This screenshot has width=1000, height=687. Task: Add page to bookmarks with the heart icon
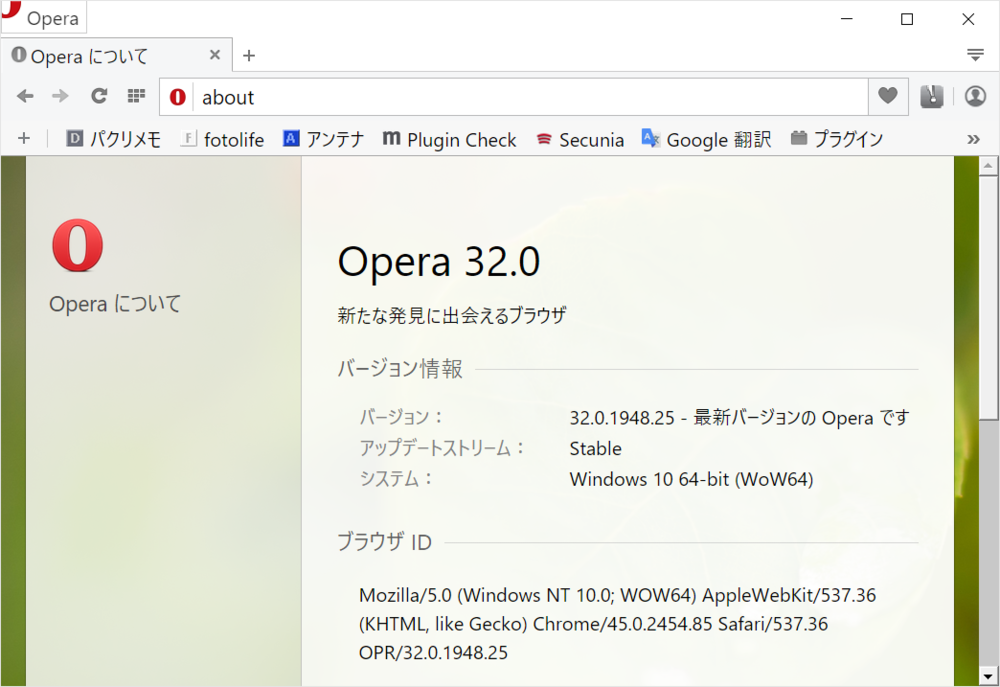coord(886,96)
